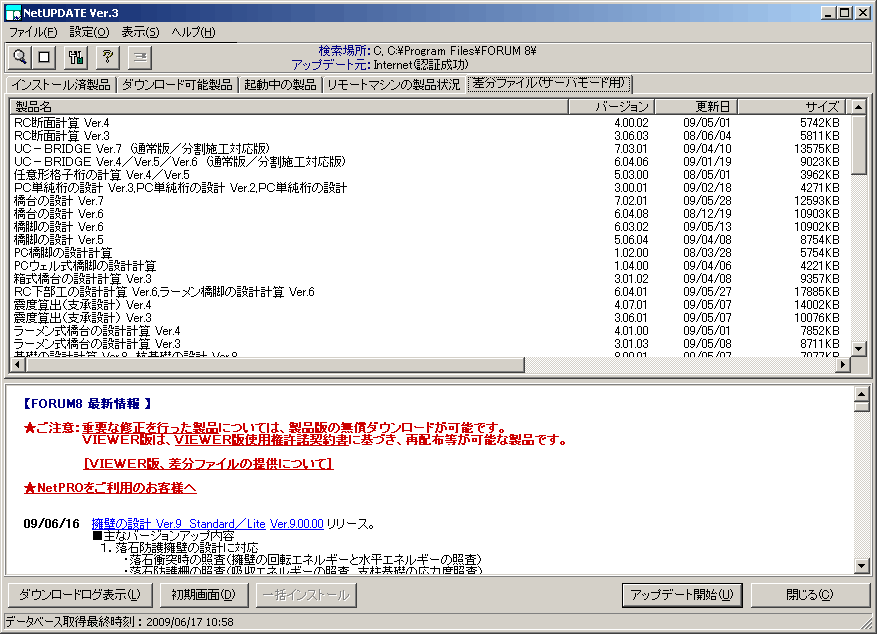Click the product list scroll down arrow

click(x=859, y=349)
